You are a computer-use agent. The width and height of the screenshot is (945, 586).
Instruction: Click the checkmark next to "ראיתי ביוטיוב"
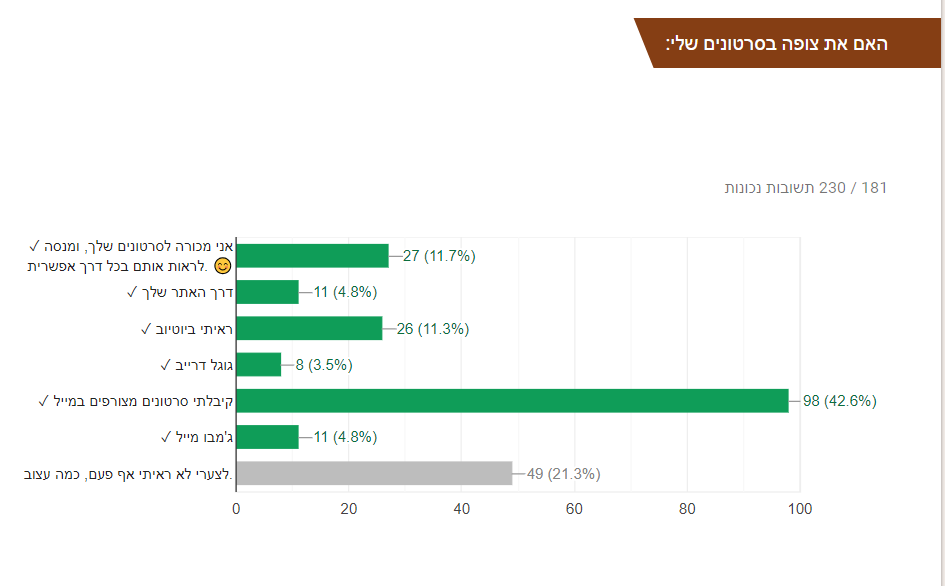pyautogui.click(x=145, y=328)
